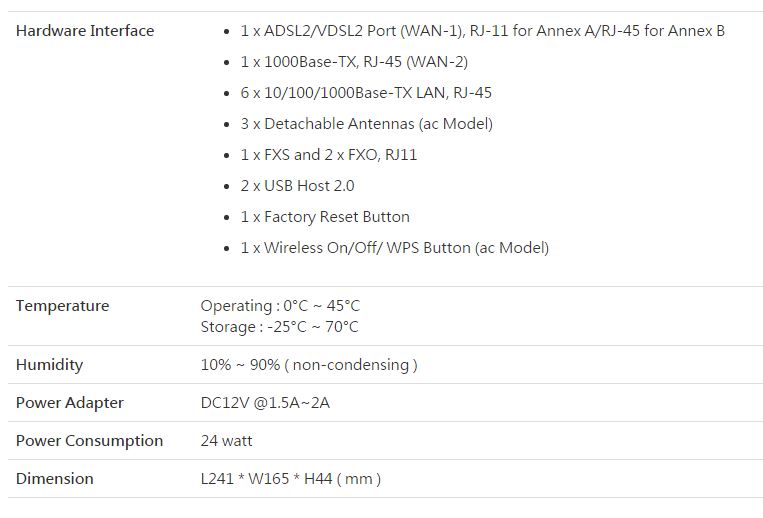Click the Hardware Interface row label
763x518 pixels.
(85, 31)
